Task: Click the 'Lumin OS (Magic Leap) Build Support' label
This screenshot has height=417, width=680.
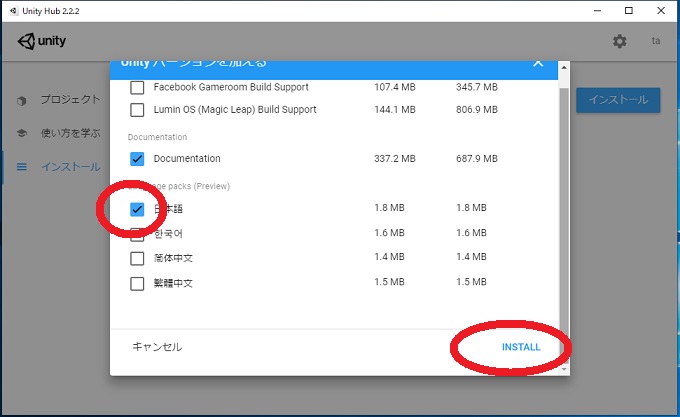Action: (235, 110)
